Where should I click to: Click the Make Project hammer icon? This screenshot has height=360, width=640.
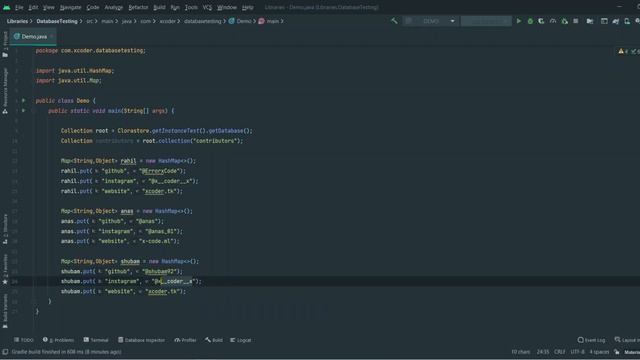(394, 21)
